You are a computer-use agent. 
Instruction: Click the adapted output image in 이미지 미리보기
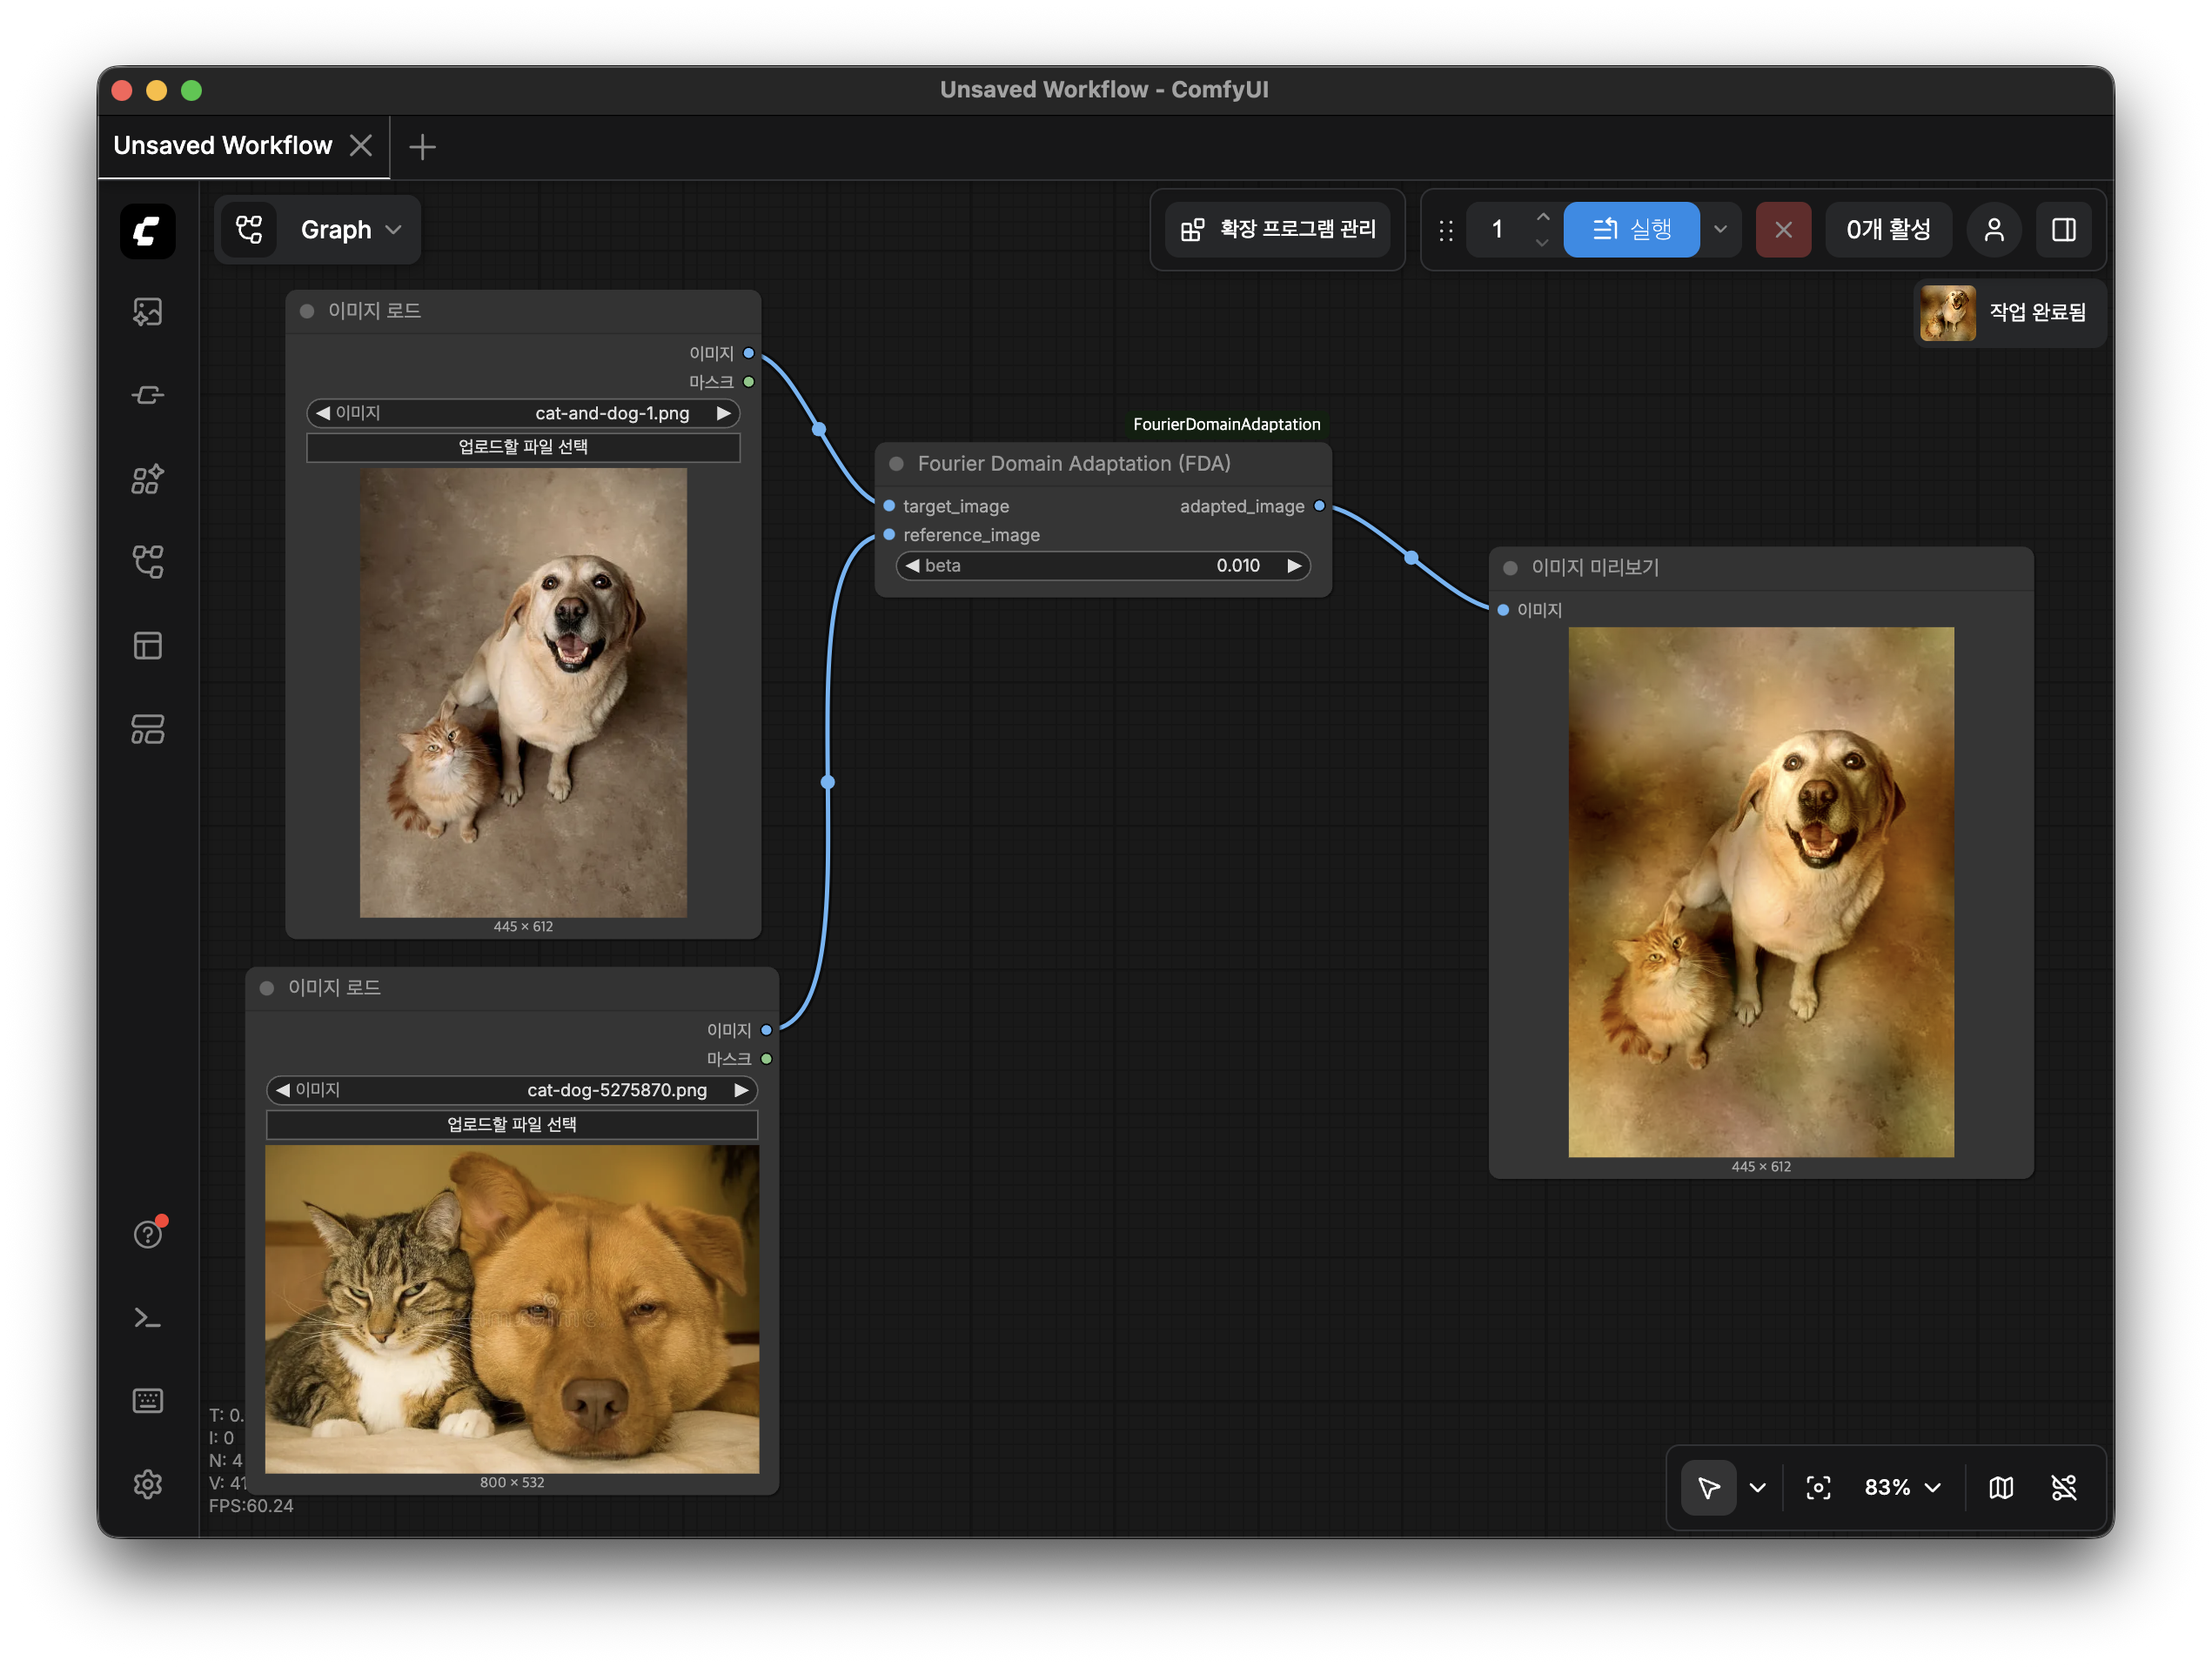(1761, 892)
